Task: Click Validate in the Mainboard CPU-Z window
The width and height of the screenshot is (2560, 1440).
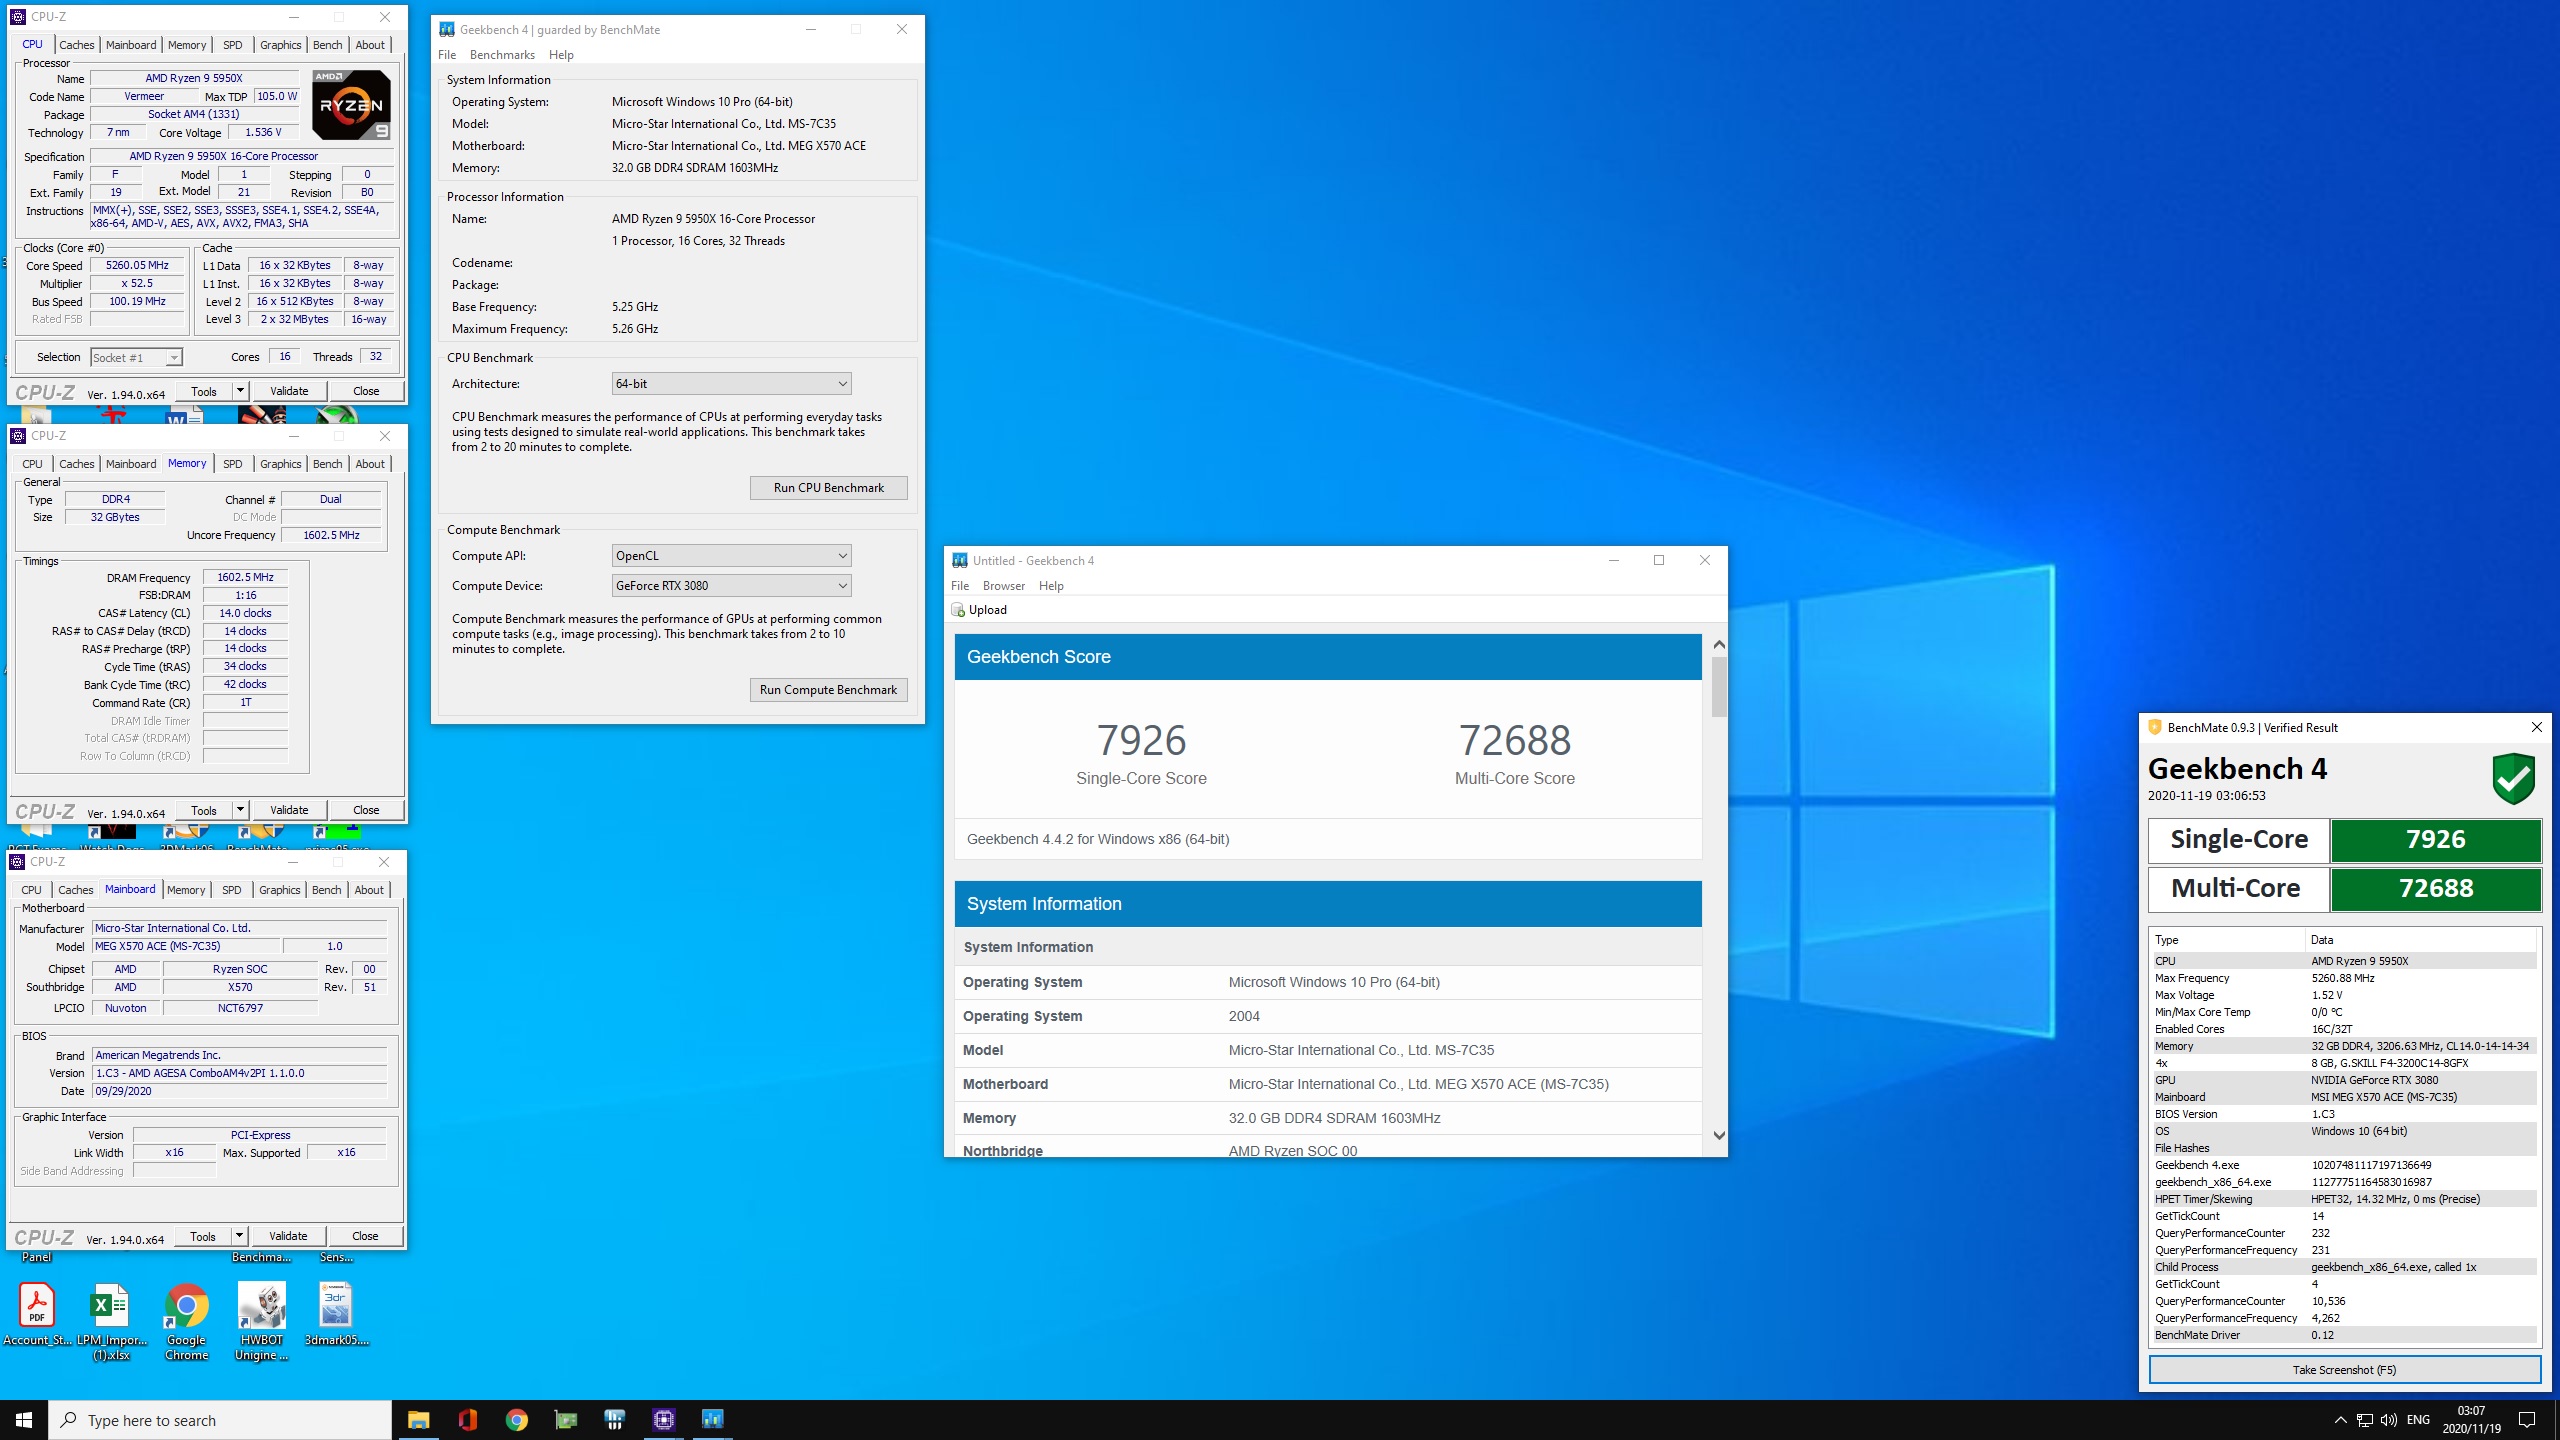Action: click(288, 1236)
